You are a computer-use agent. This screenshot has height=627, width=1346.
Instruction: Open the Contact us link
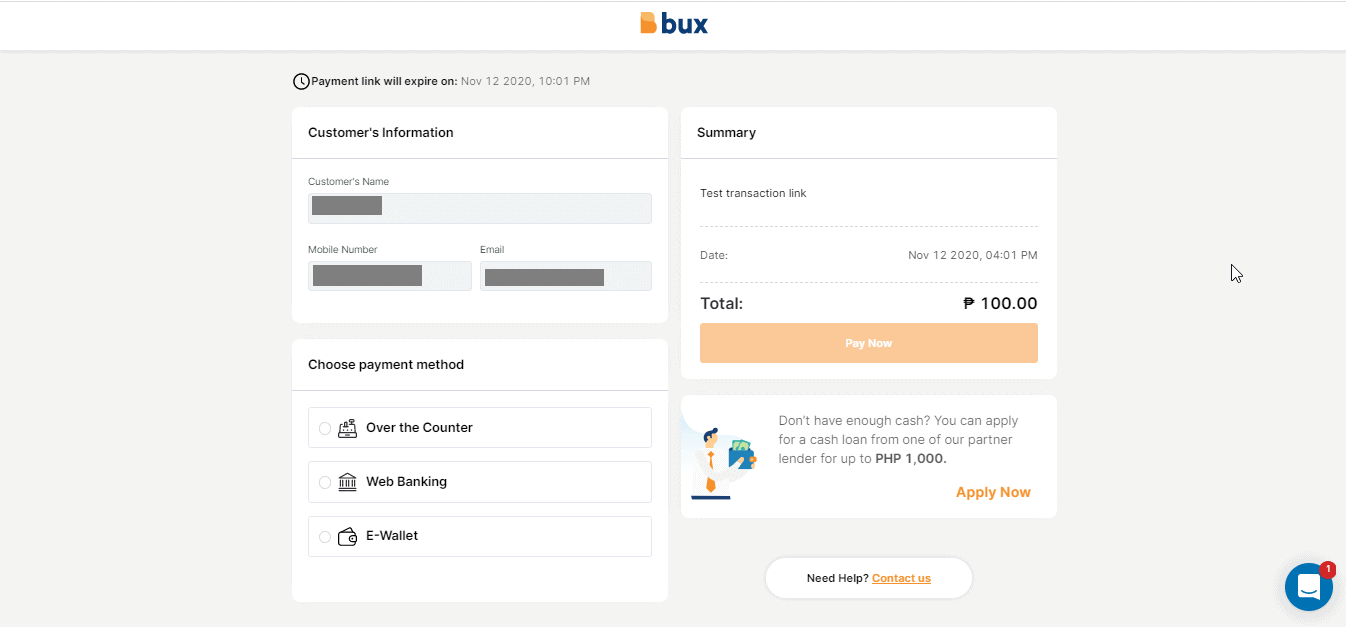click(x=900, y=578)
